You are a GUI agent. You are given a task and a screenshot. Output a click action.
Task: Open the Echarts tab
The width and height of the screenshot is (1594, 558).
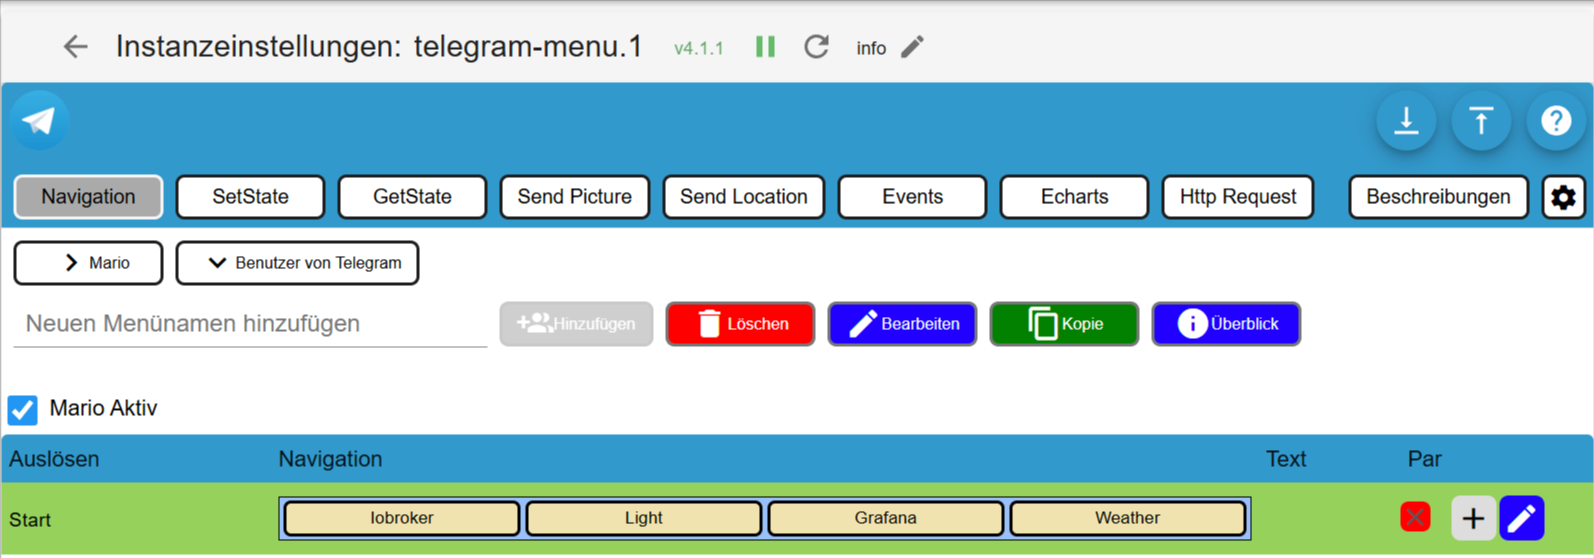1074,197
